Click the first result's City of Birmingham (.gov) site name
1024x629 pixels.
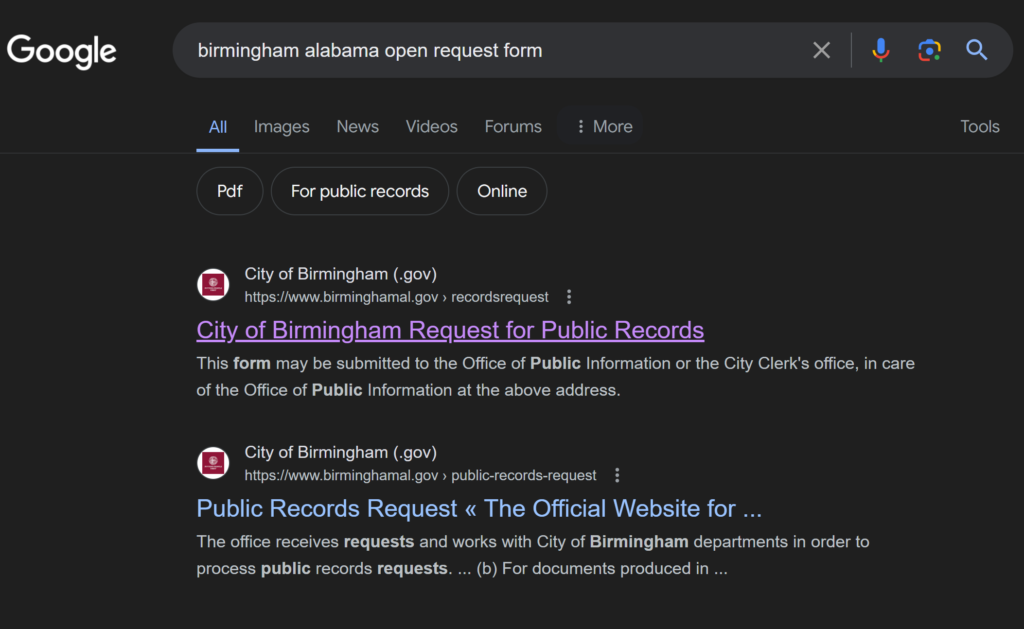pyautogui.click(x=341, y=274)
